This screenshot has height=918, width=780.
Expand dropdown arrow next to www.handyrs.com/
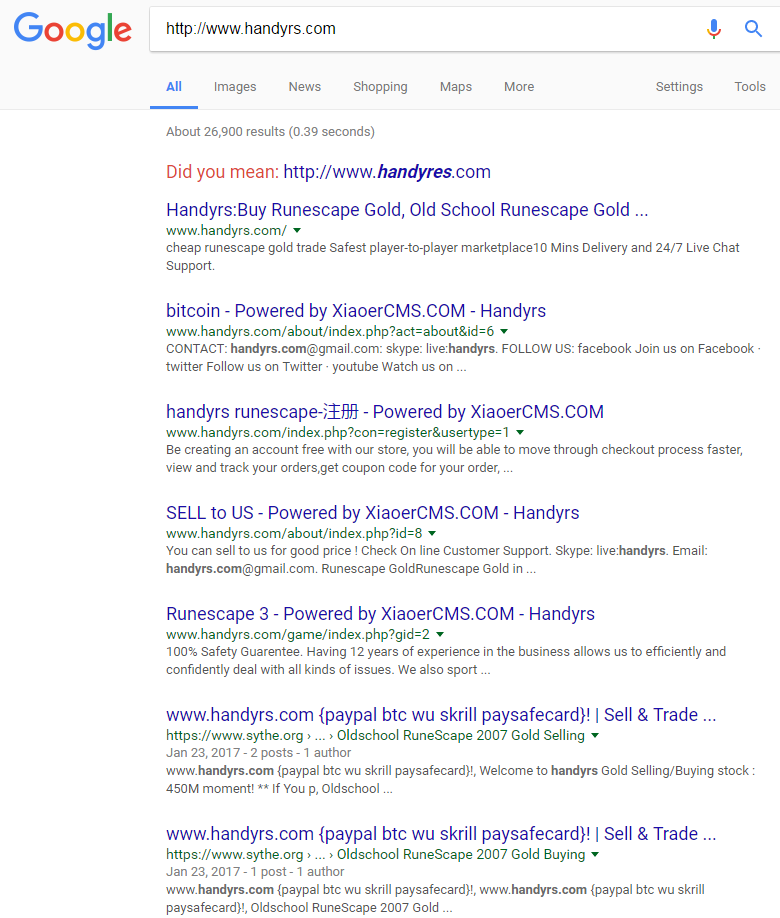point(297,231)
